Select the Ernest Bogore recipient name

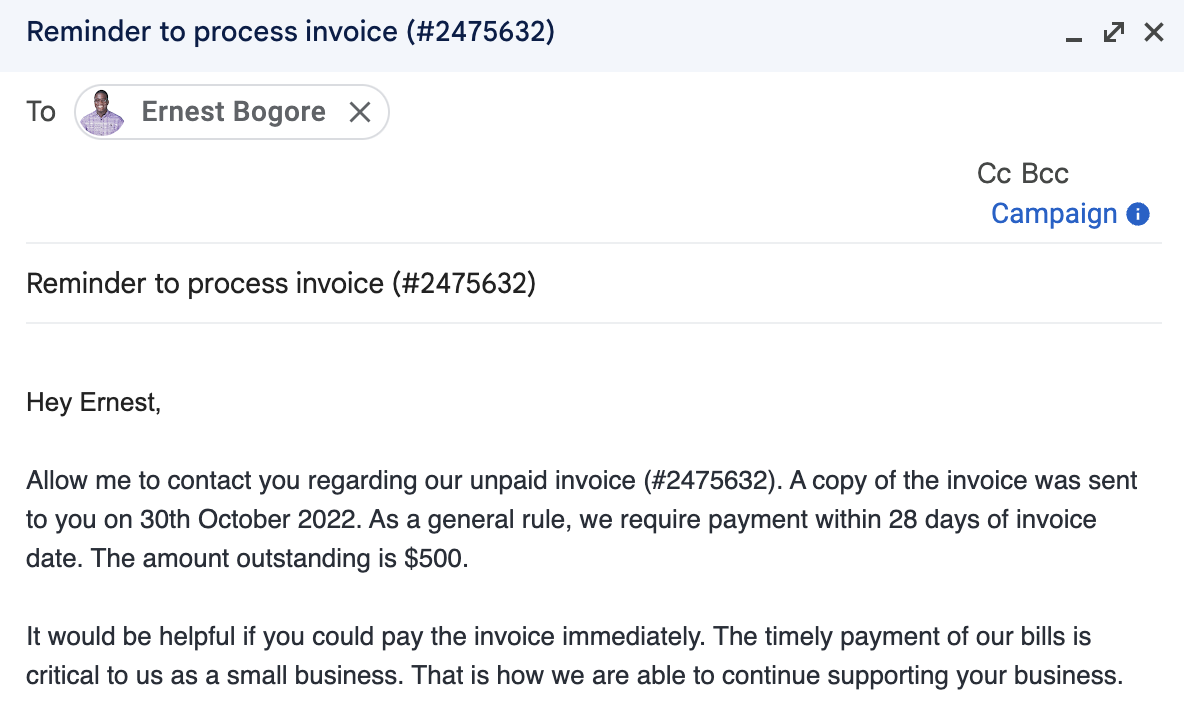[233, 112]
